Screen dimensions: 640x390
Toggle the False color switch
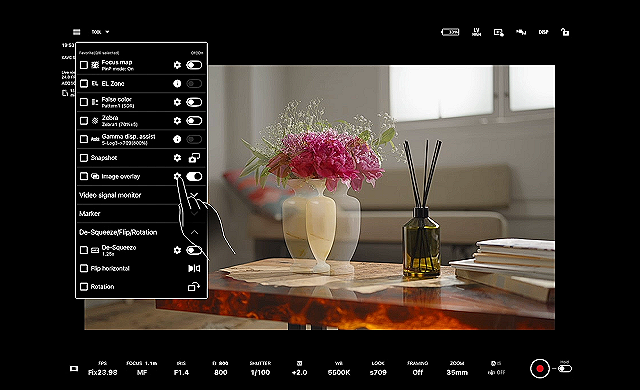[194, 102]
